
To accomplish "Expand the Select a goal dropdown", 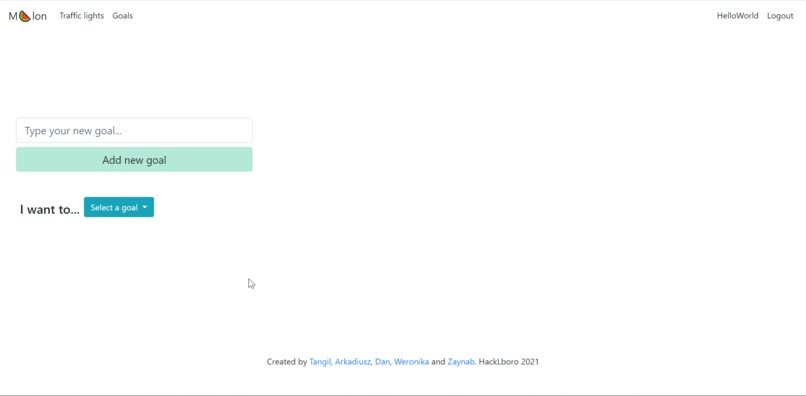I will 119,207.
